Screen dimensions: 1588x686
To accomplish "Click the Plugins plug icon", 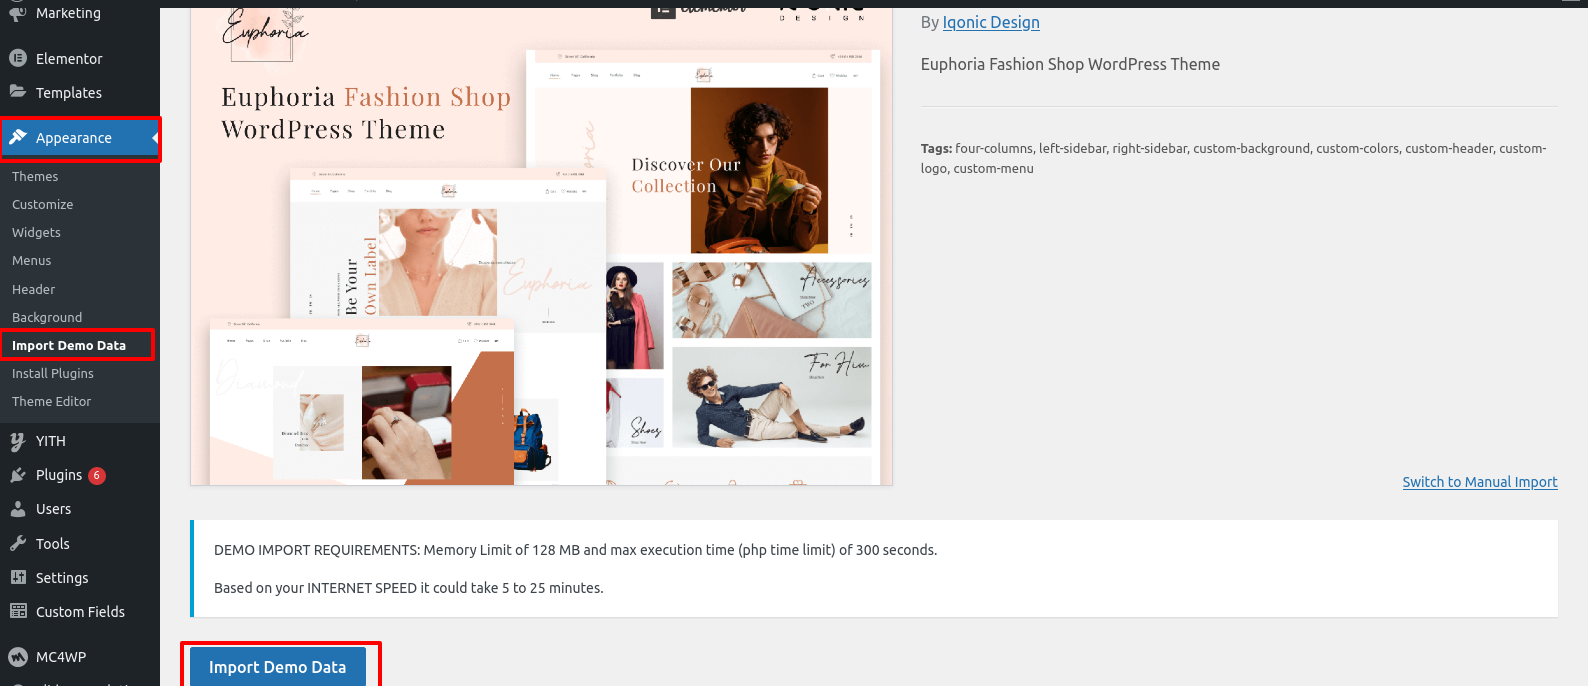I will pos(18,475).
